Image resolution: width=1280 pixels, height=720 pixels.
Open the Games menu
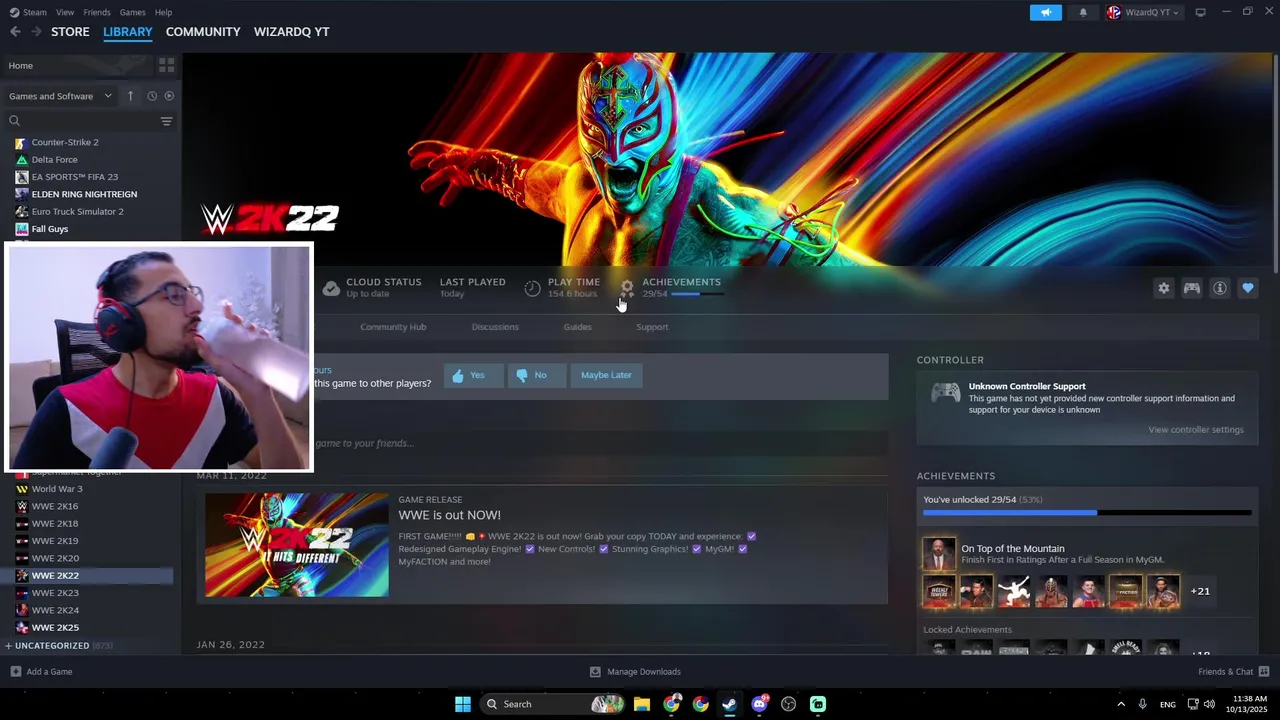point(132,12)
